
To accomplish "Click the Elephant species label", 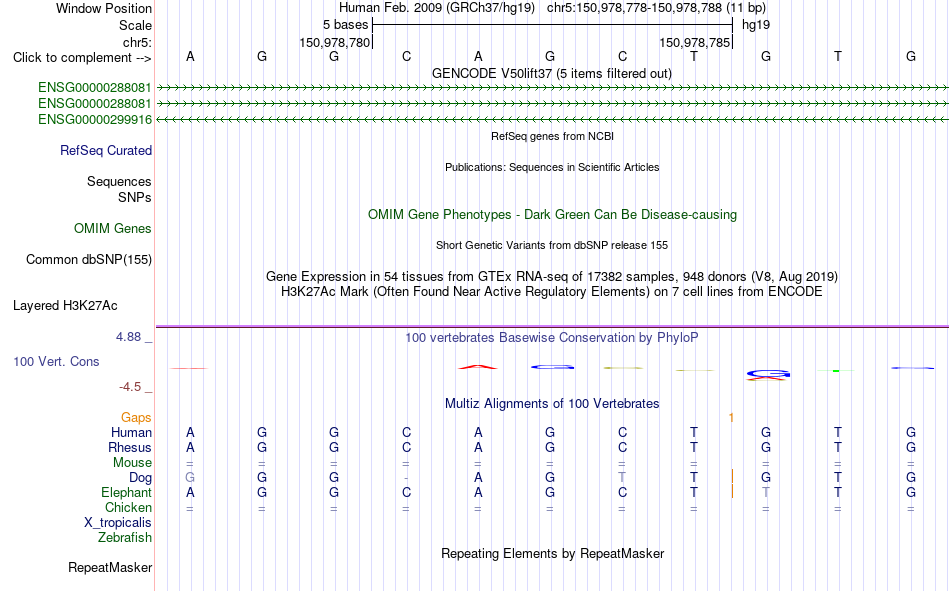I will tap(127, 492).
